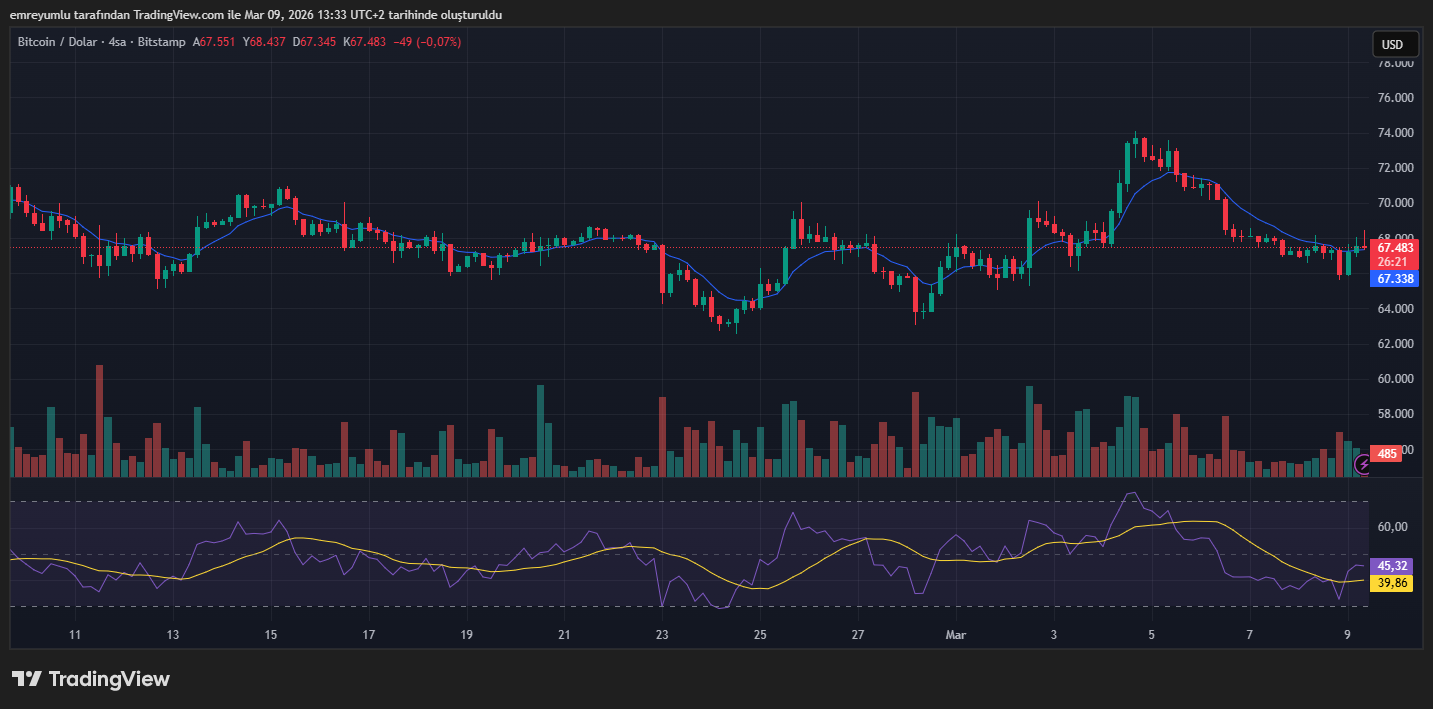
Task: Click the Mar label on the time axis
Action: 955,635
